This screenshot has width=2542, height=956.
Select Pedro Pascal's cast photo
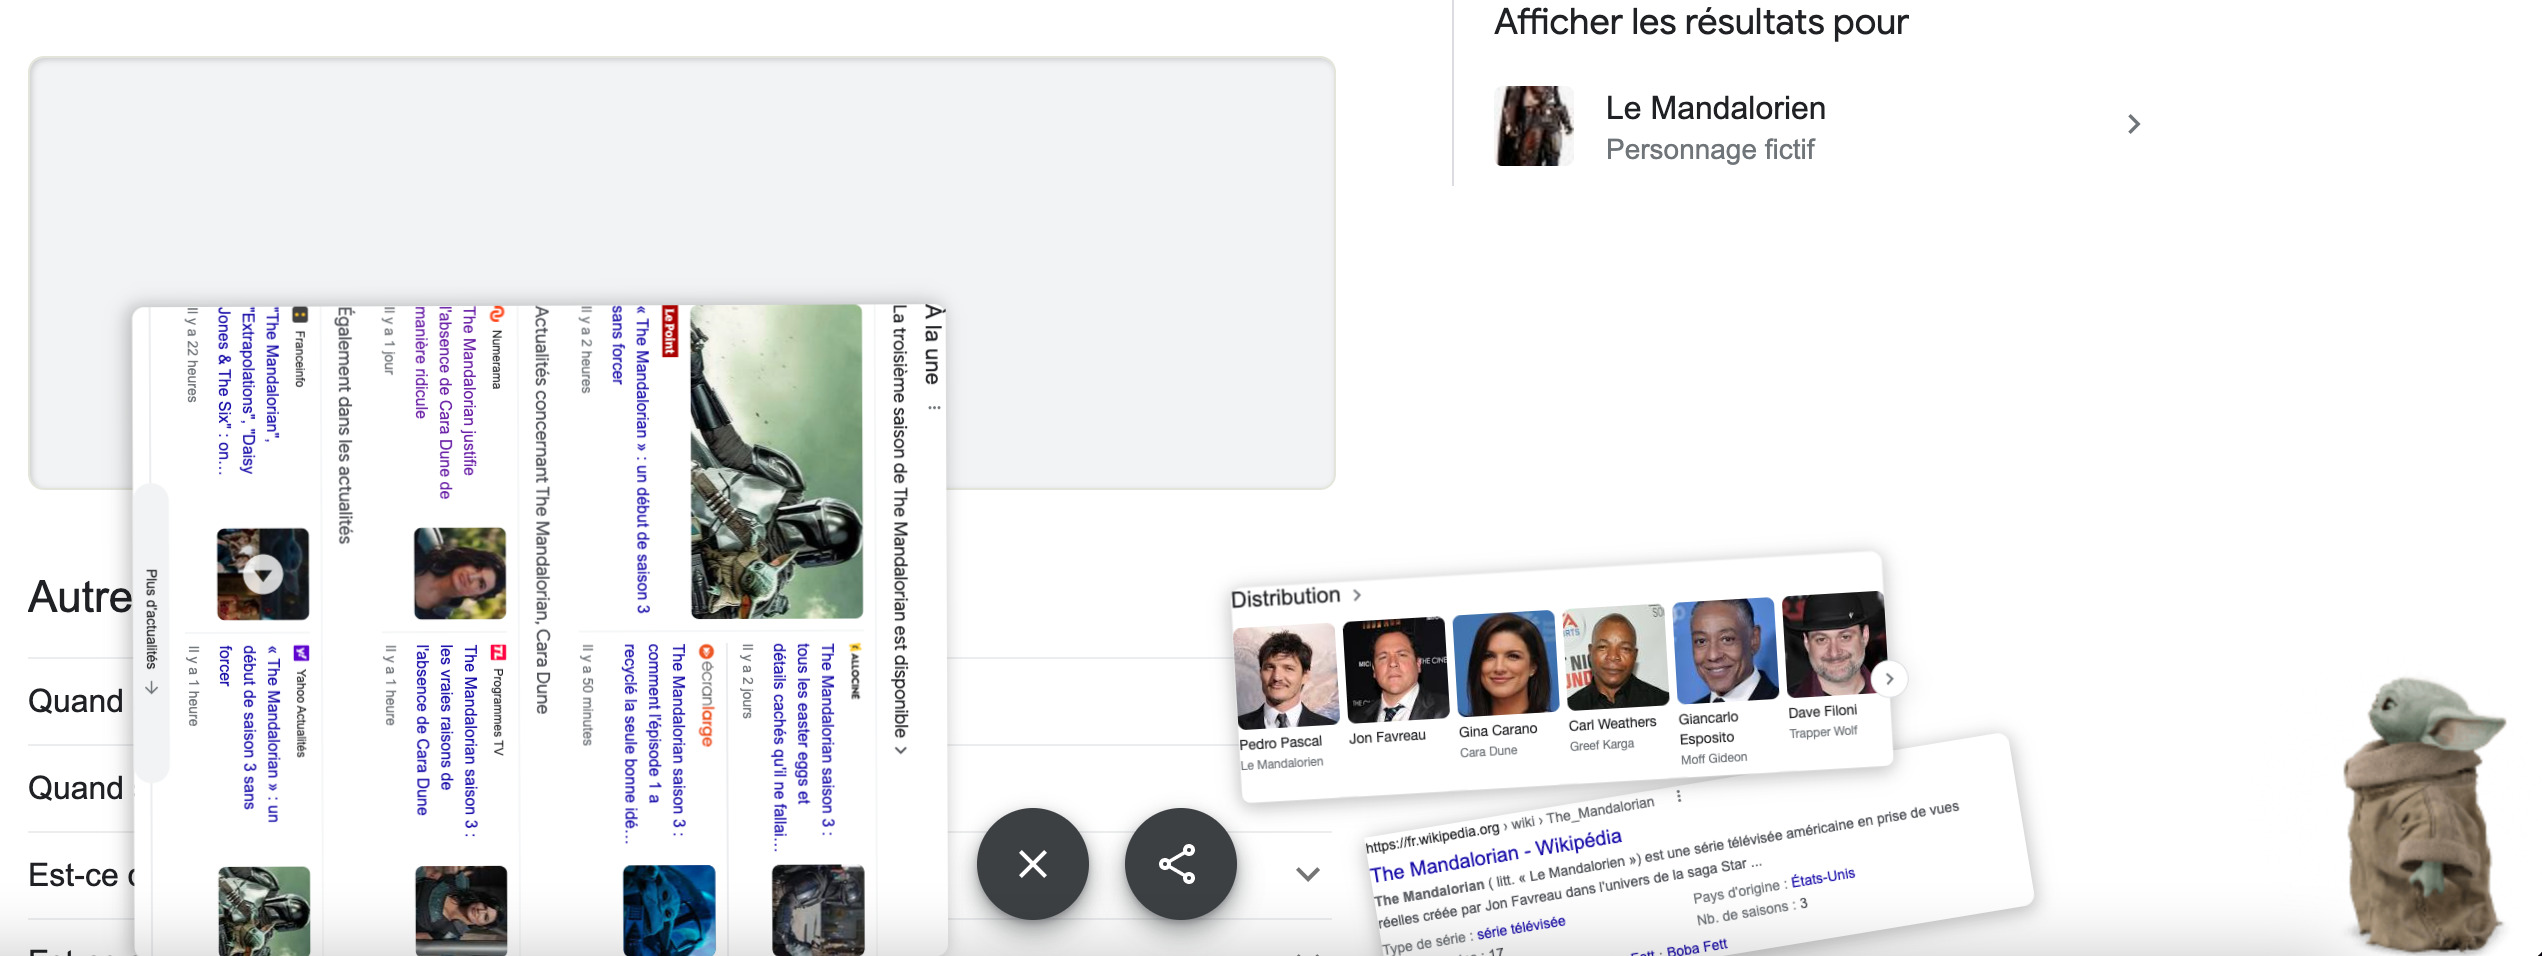point(1286,678)
